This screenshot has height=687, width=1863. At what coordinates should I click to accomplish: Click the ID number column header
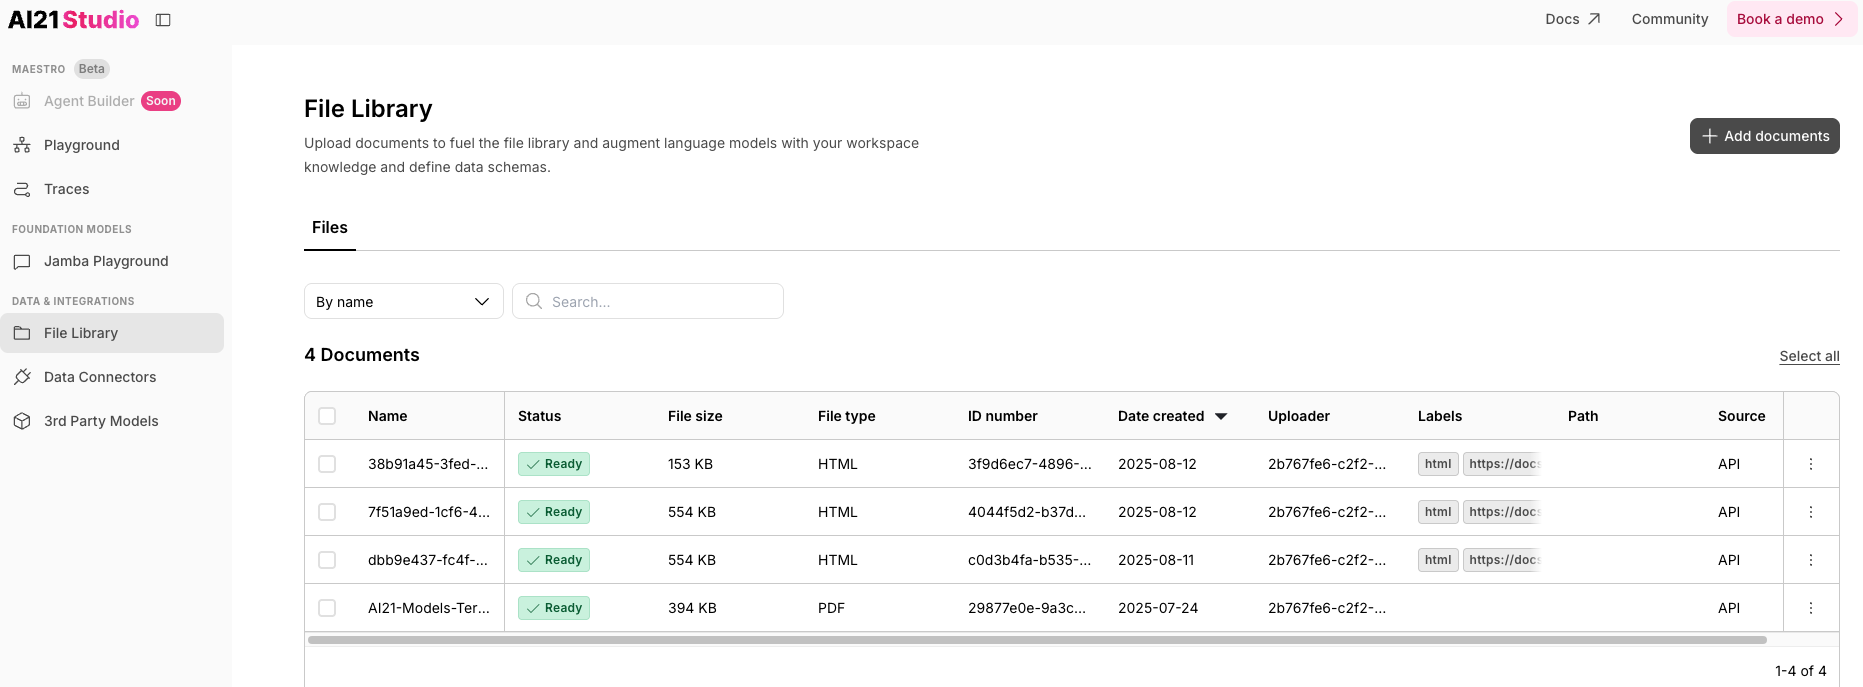[1002, 416]
